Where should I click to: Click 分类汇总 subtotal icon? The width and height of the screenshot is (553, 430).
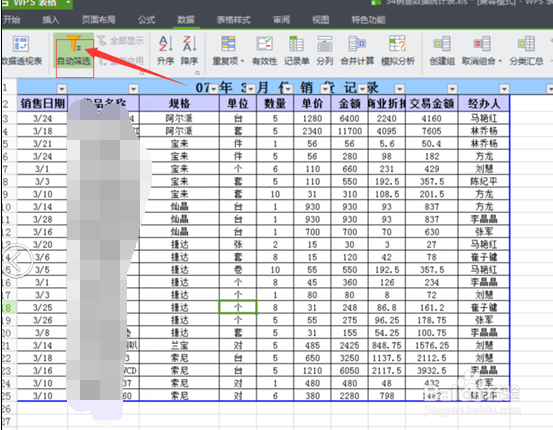point(526,44)
